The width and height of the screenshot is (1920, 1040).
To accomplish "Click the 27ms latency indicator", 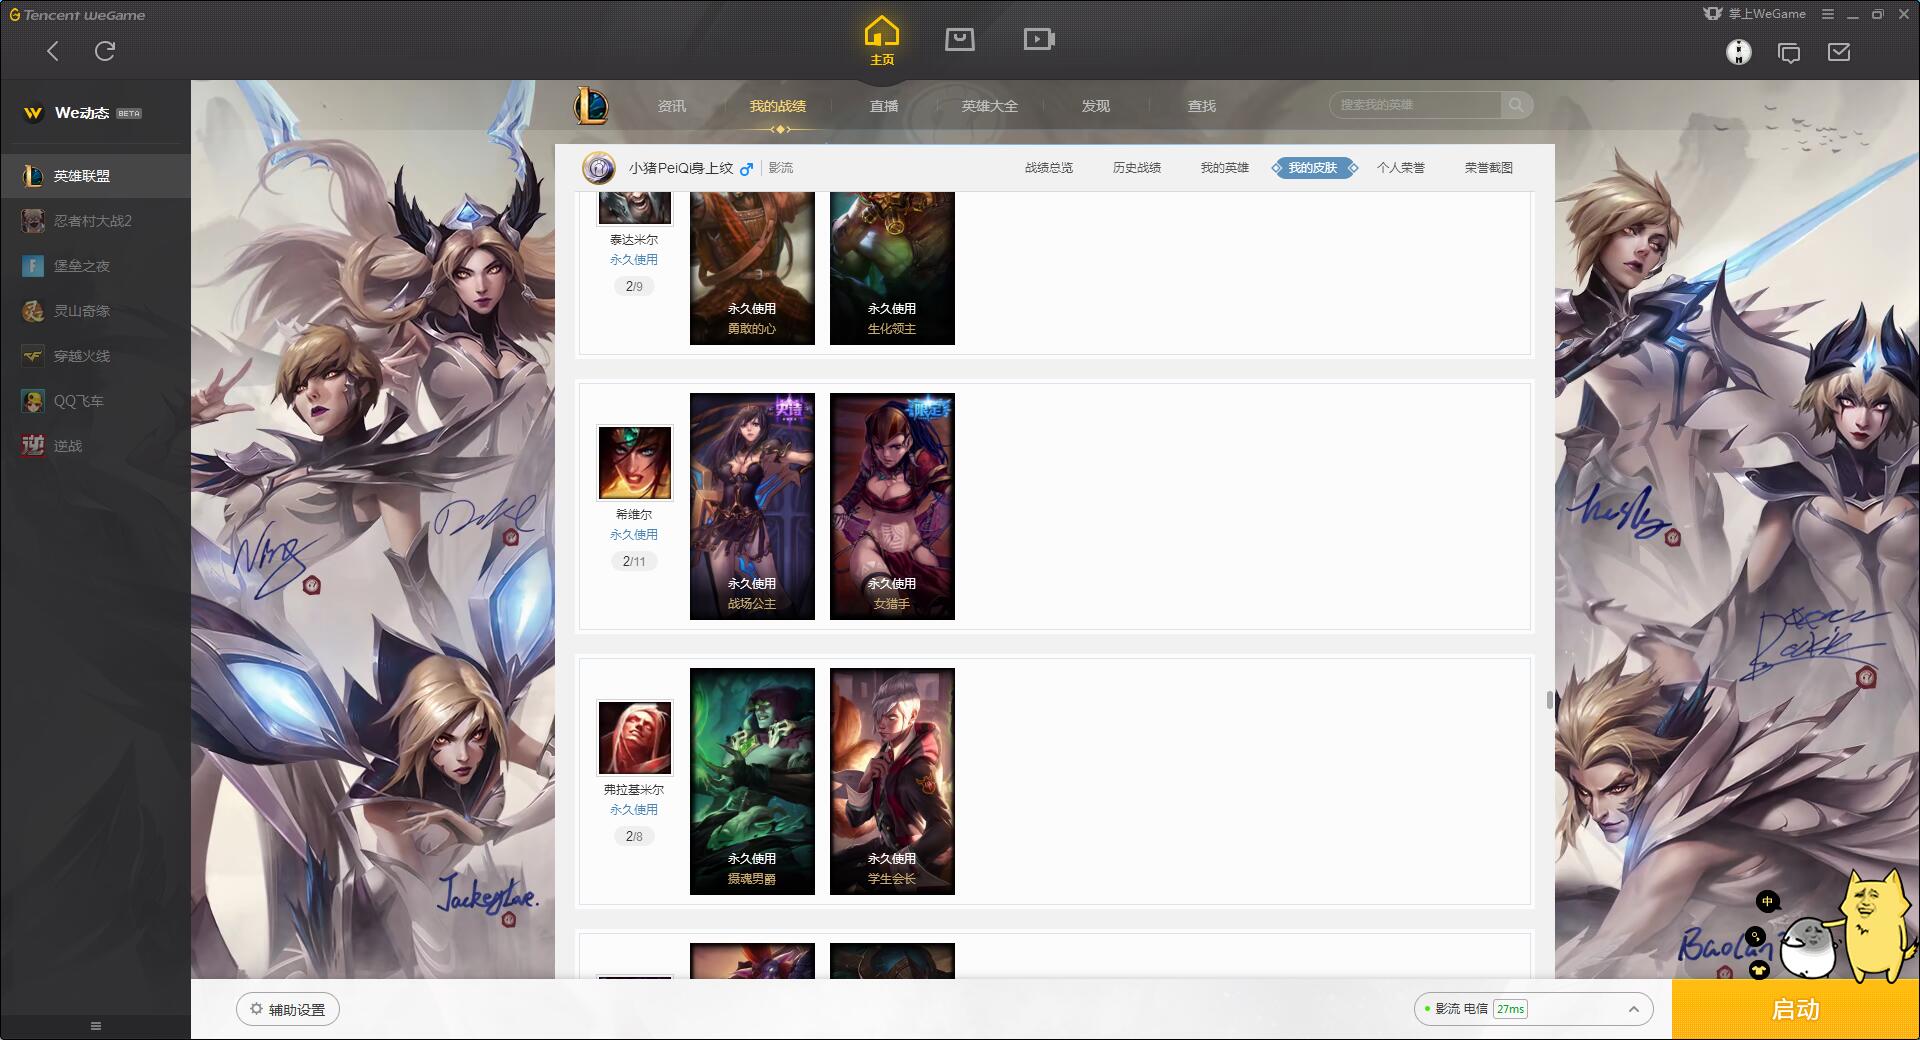I will tap(1510, 1009).
